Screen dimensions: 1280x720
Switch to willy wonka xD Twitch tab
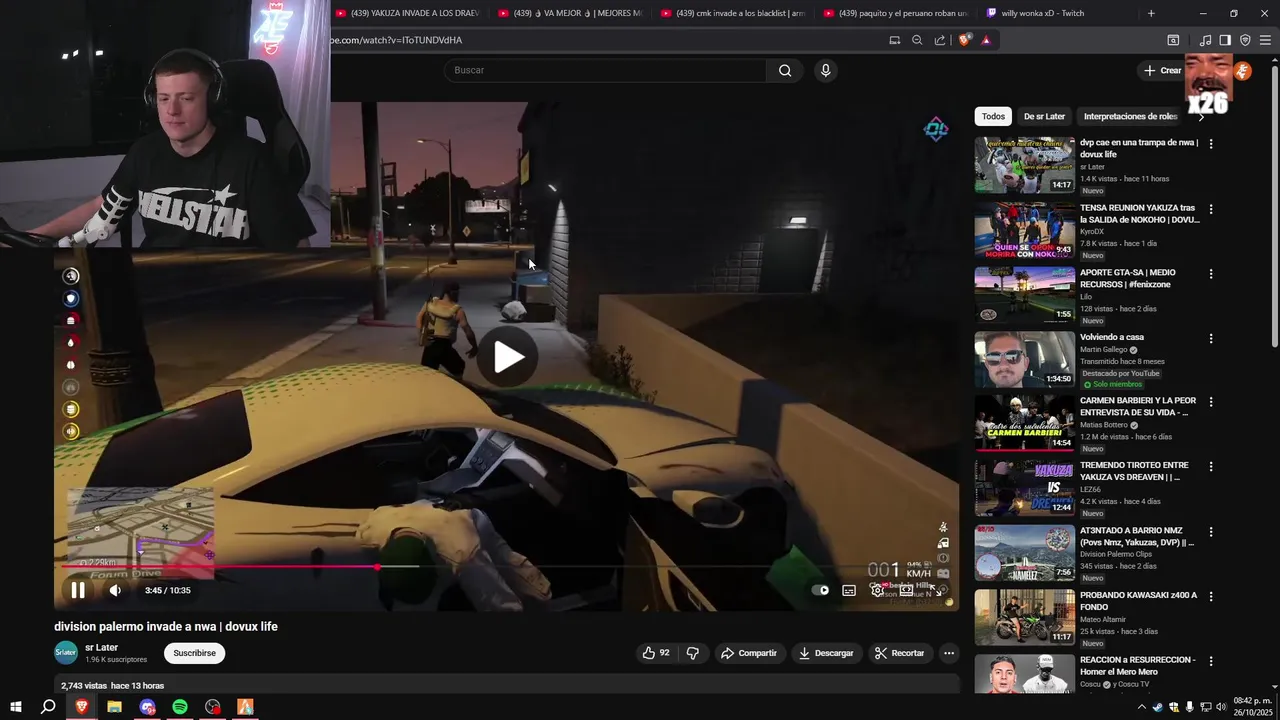(1058, 13)
